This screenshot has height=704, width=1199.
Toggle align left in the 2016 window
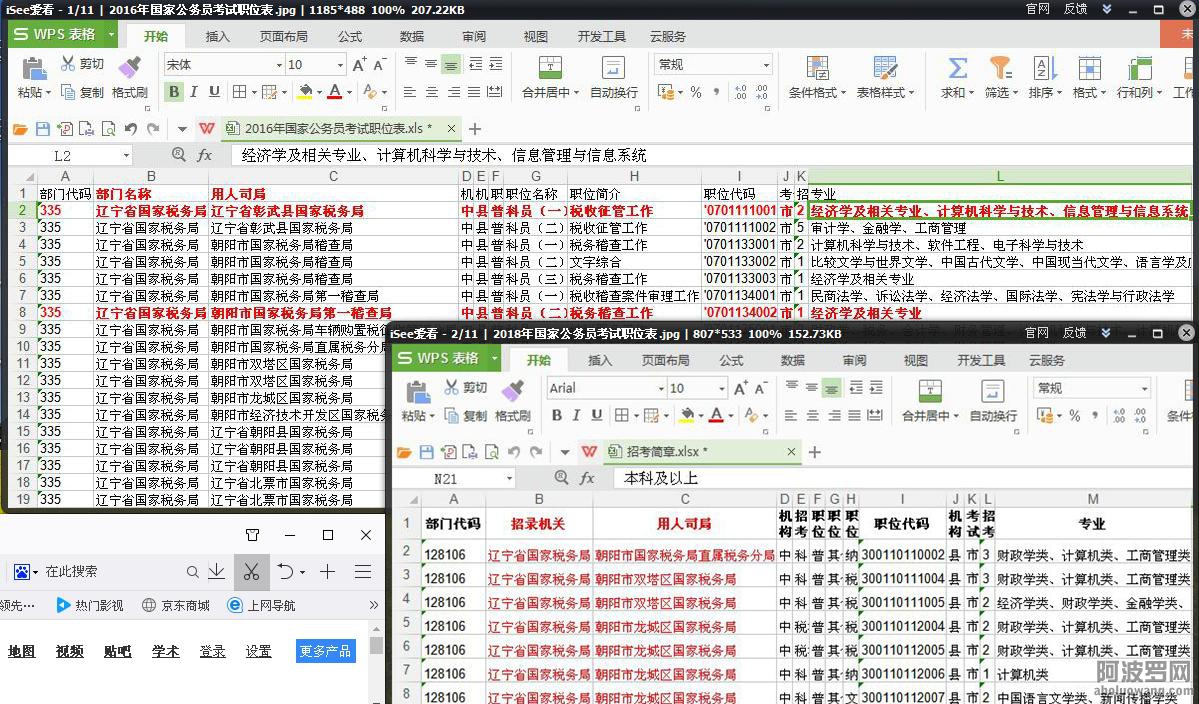410,92
